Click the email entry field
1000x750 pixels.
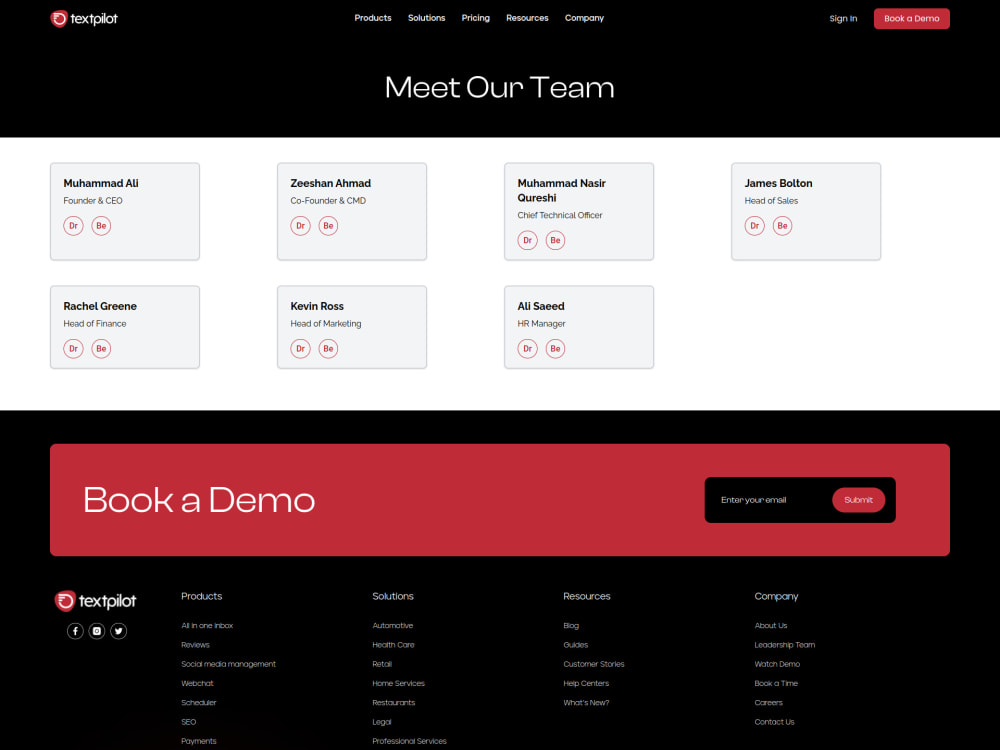[x=765, y=500]
